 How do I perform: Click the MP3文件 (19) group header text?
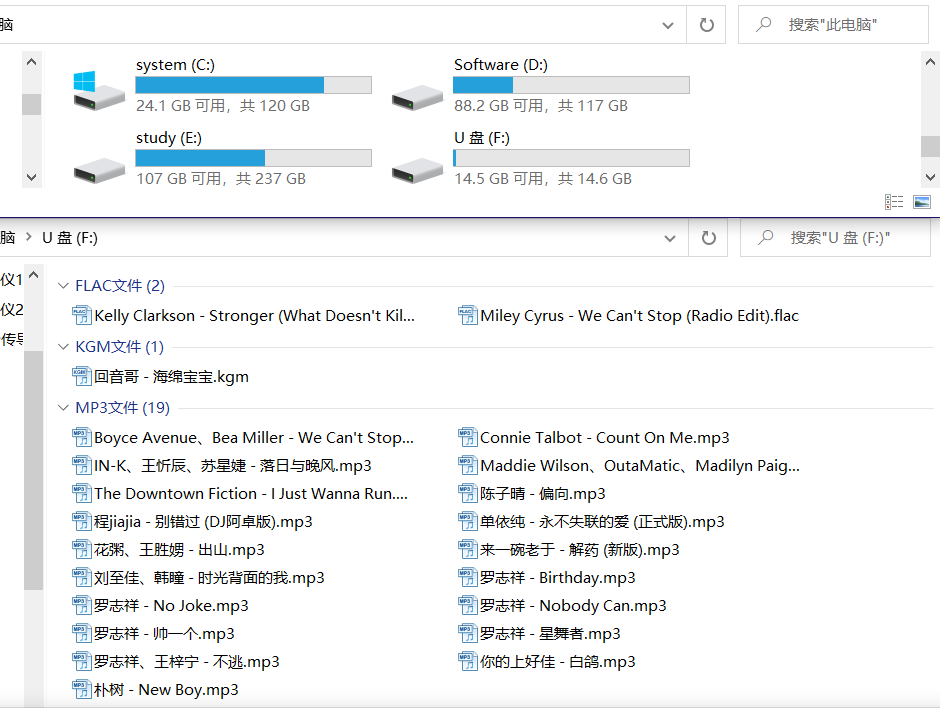[122, 408]
